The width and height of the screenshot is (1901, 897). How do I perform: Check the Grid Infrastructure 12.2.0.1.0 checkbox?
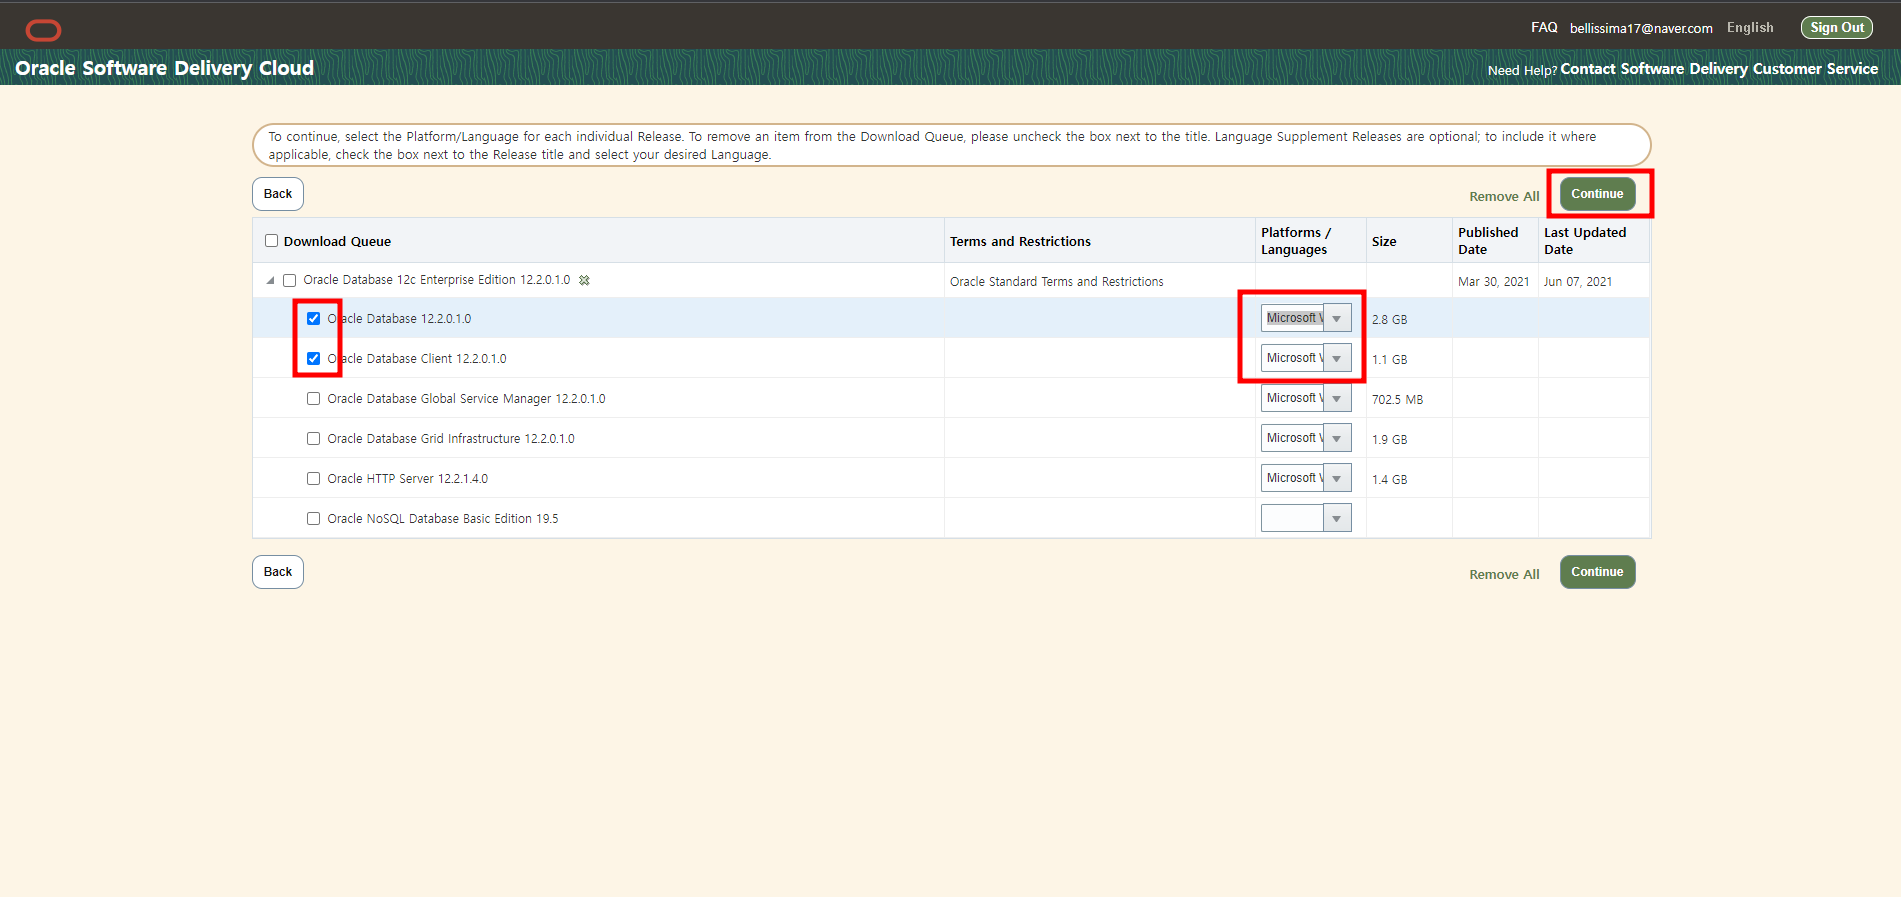tap(314, 439)
